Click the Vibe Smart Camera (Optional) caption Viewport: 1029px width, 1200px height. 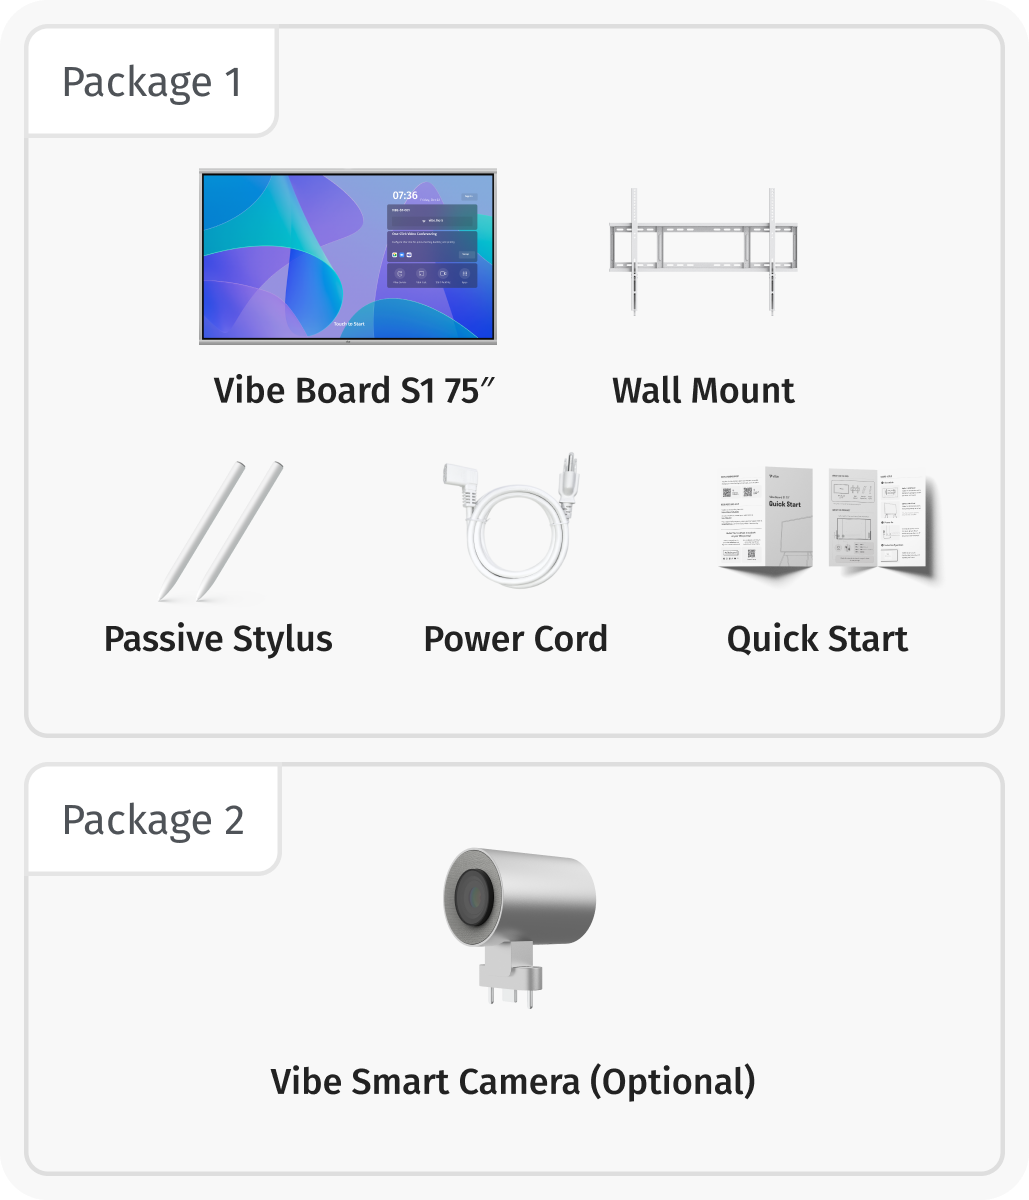513,1081
